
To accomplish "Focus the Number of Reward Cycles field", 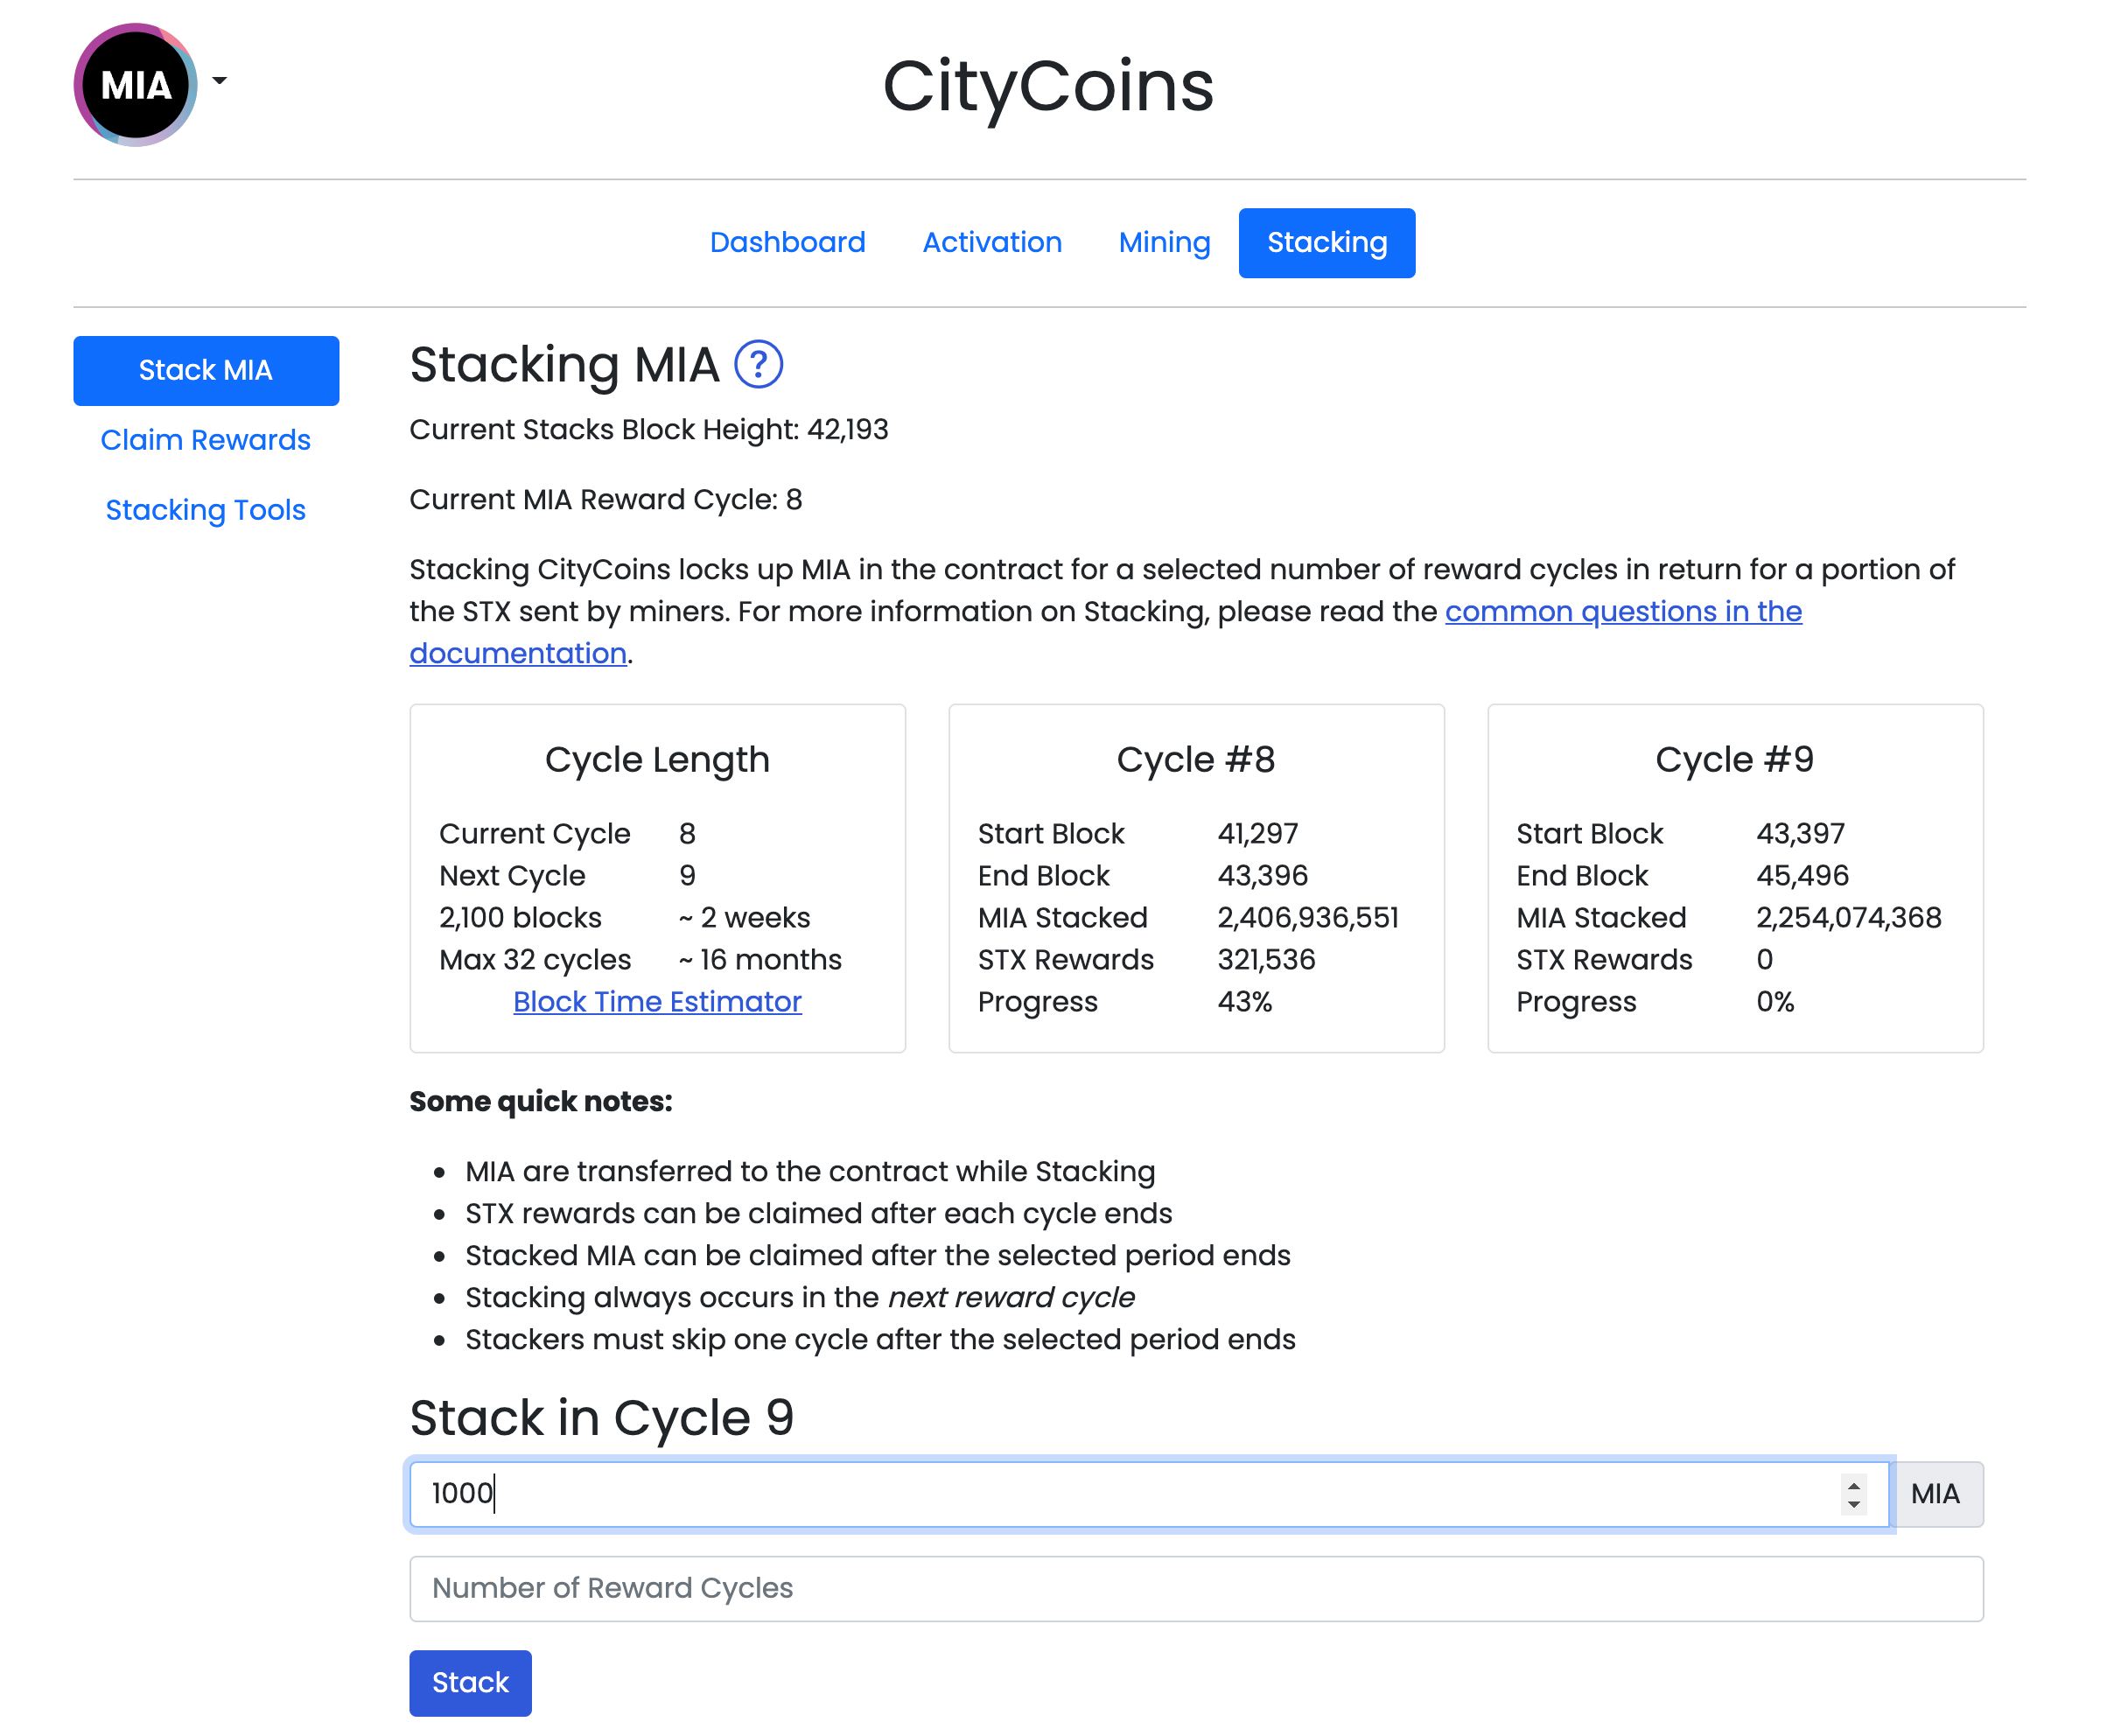I will (x=1195, y=1588).
